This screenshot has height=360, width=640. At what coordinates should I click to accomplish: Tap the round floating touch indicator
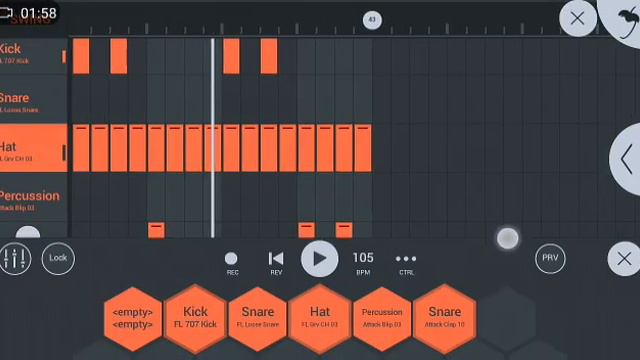click(x=508, y=238)
